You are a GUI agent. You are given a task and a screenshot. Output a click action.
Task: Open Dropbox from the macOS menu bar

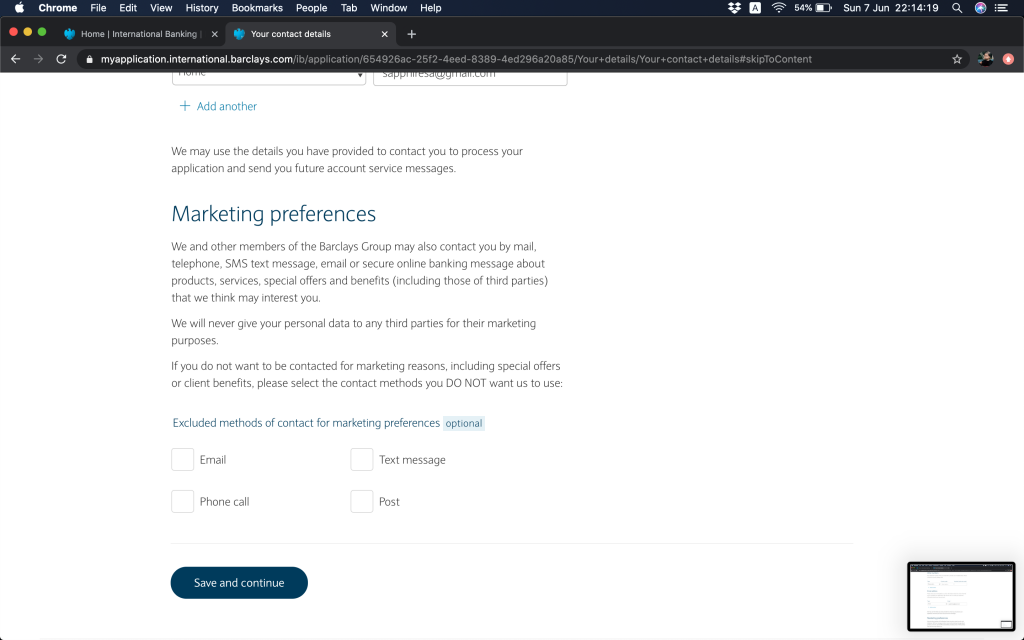(734, 8)
